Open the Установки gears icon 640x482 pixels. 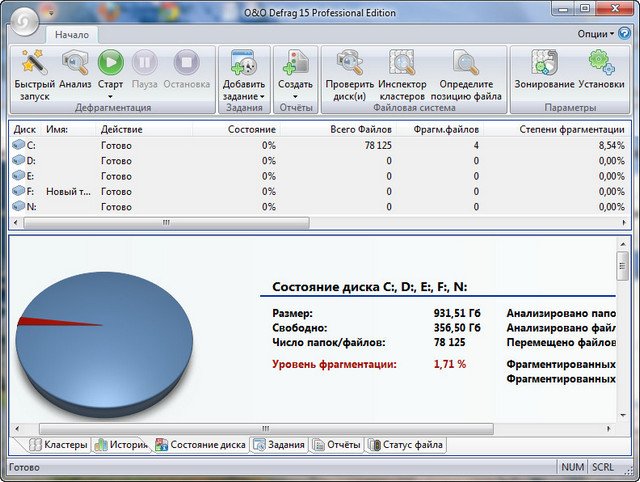tap(602, 62)
